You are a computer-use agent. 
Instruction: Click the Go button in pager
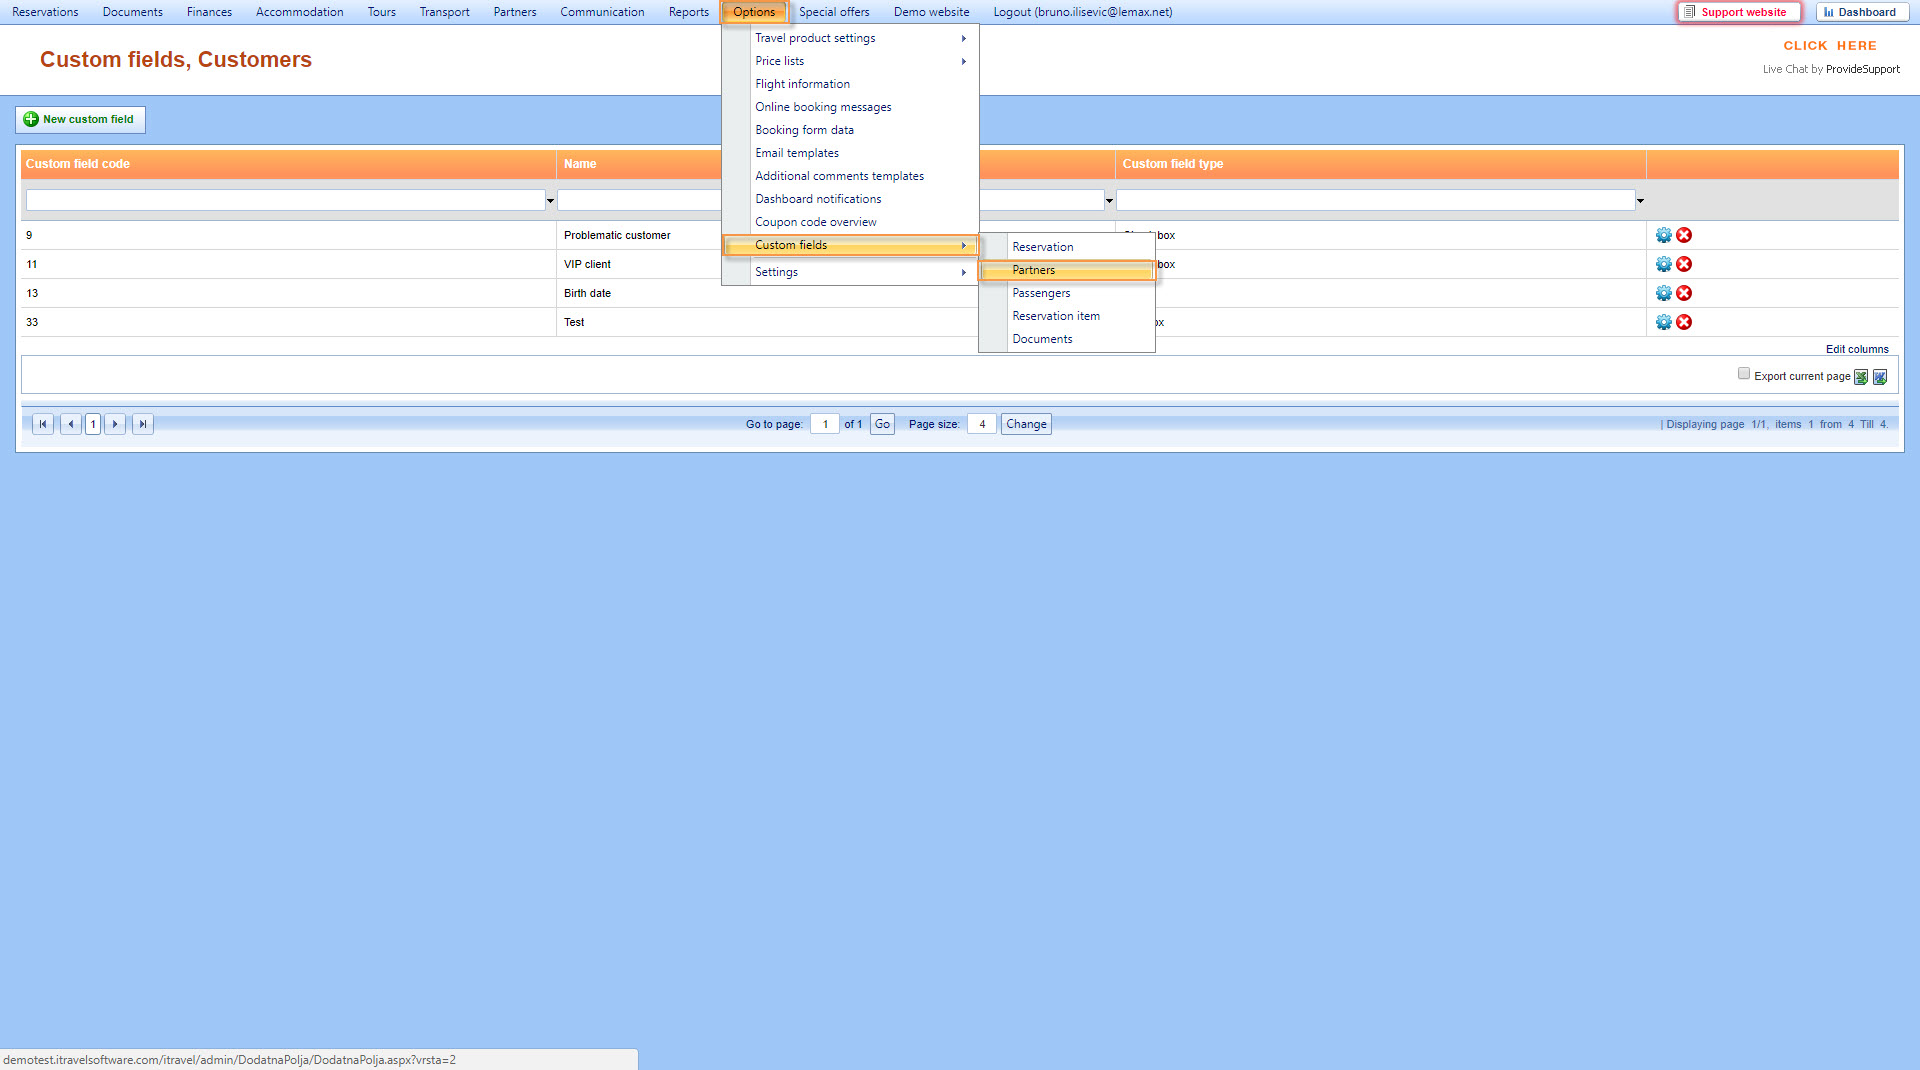point(882,424)
